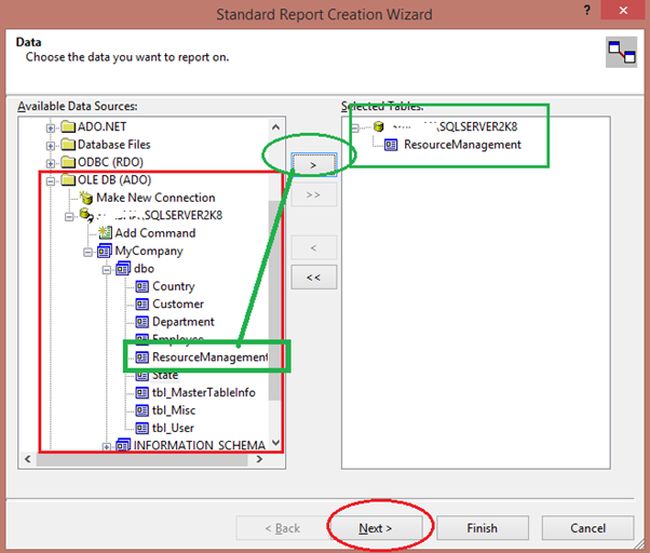The width and height of the screenshot is (650, 553).
Task: Expand the ODBC (RDO) node
Action: click(50, 164)
